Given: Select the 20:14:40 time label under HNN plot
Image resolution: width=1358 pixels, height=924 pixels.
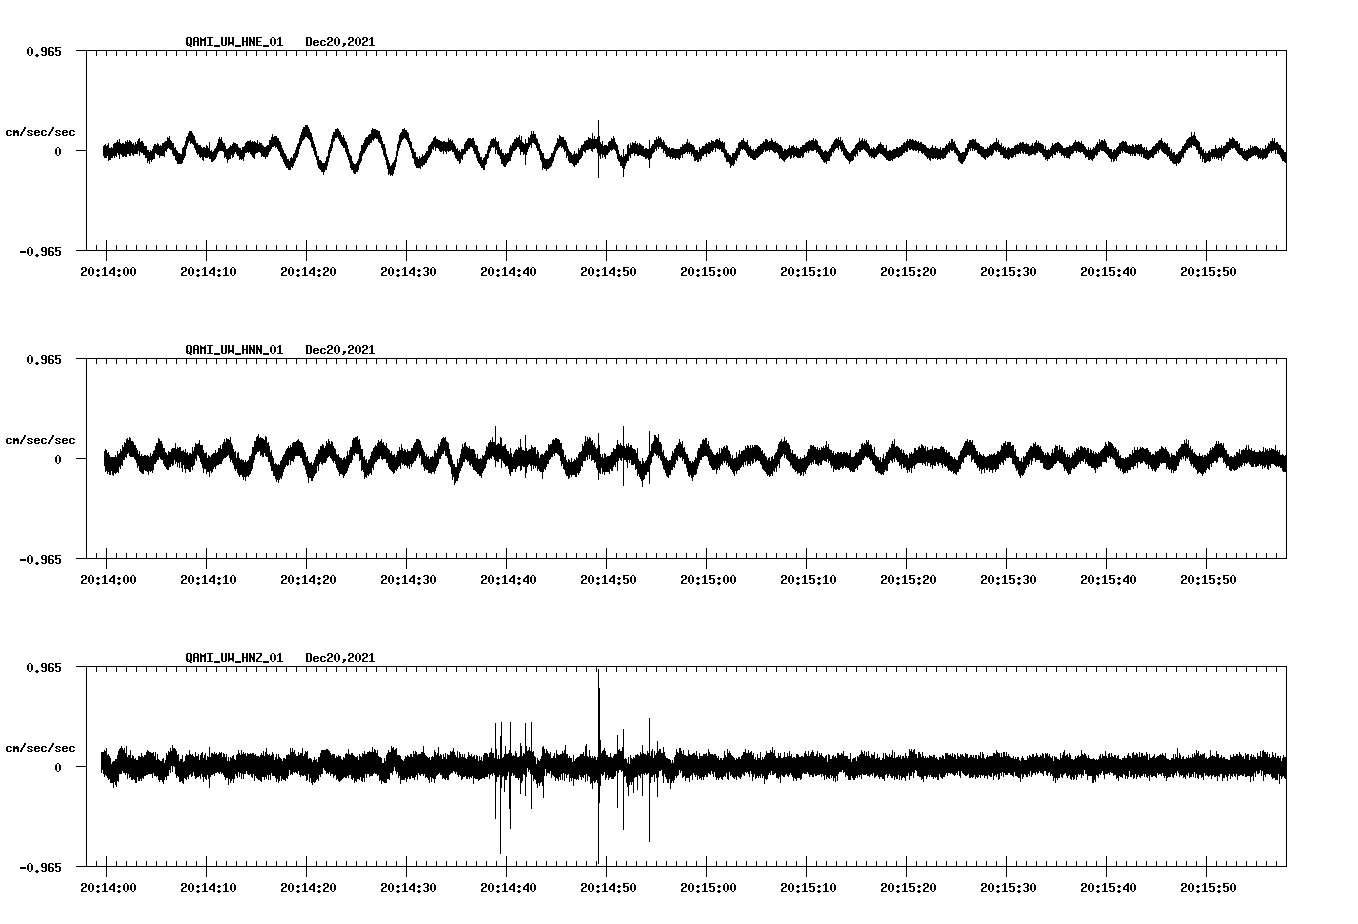Looking at the screenshot, I should [x=508, y=580].
